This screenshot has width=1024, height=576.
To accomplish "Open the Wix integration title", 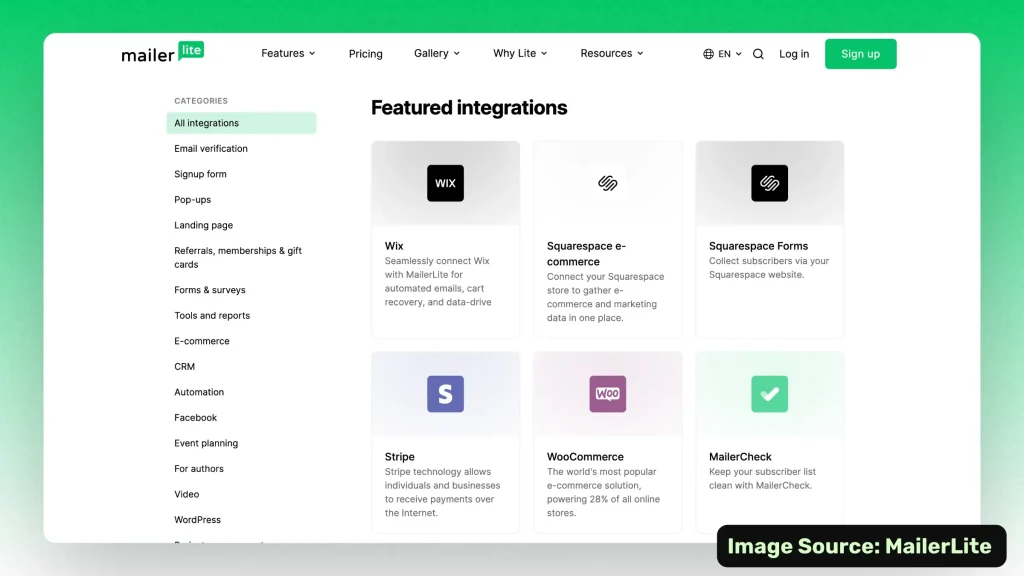I will [x=394, y=246].
